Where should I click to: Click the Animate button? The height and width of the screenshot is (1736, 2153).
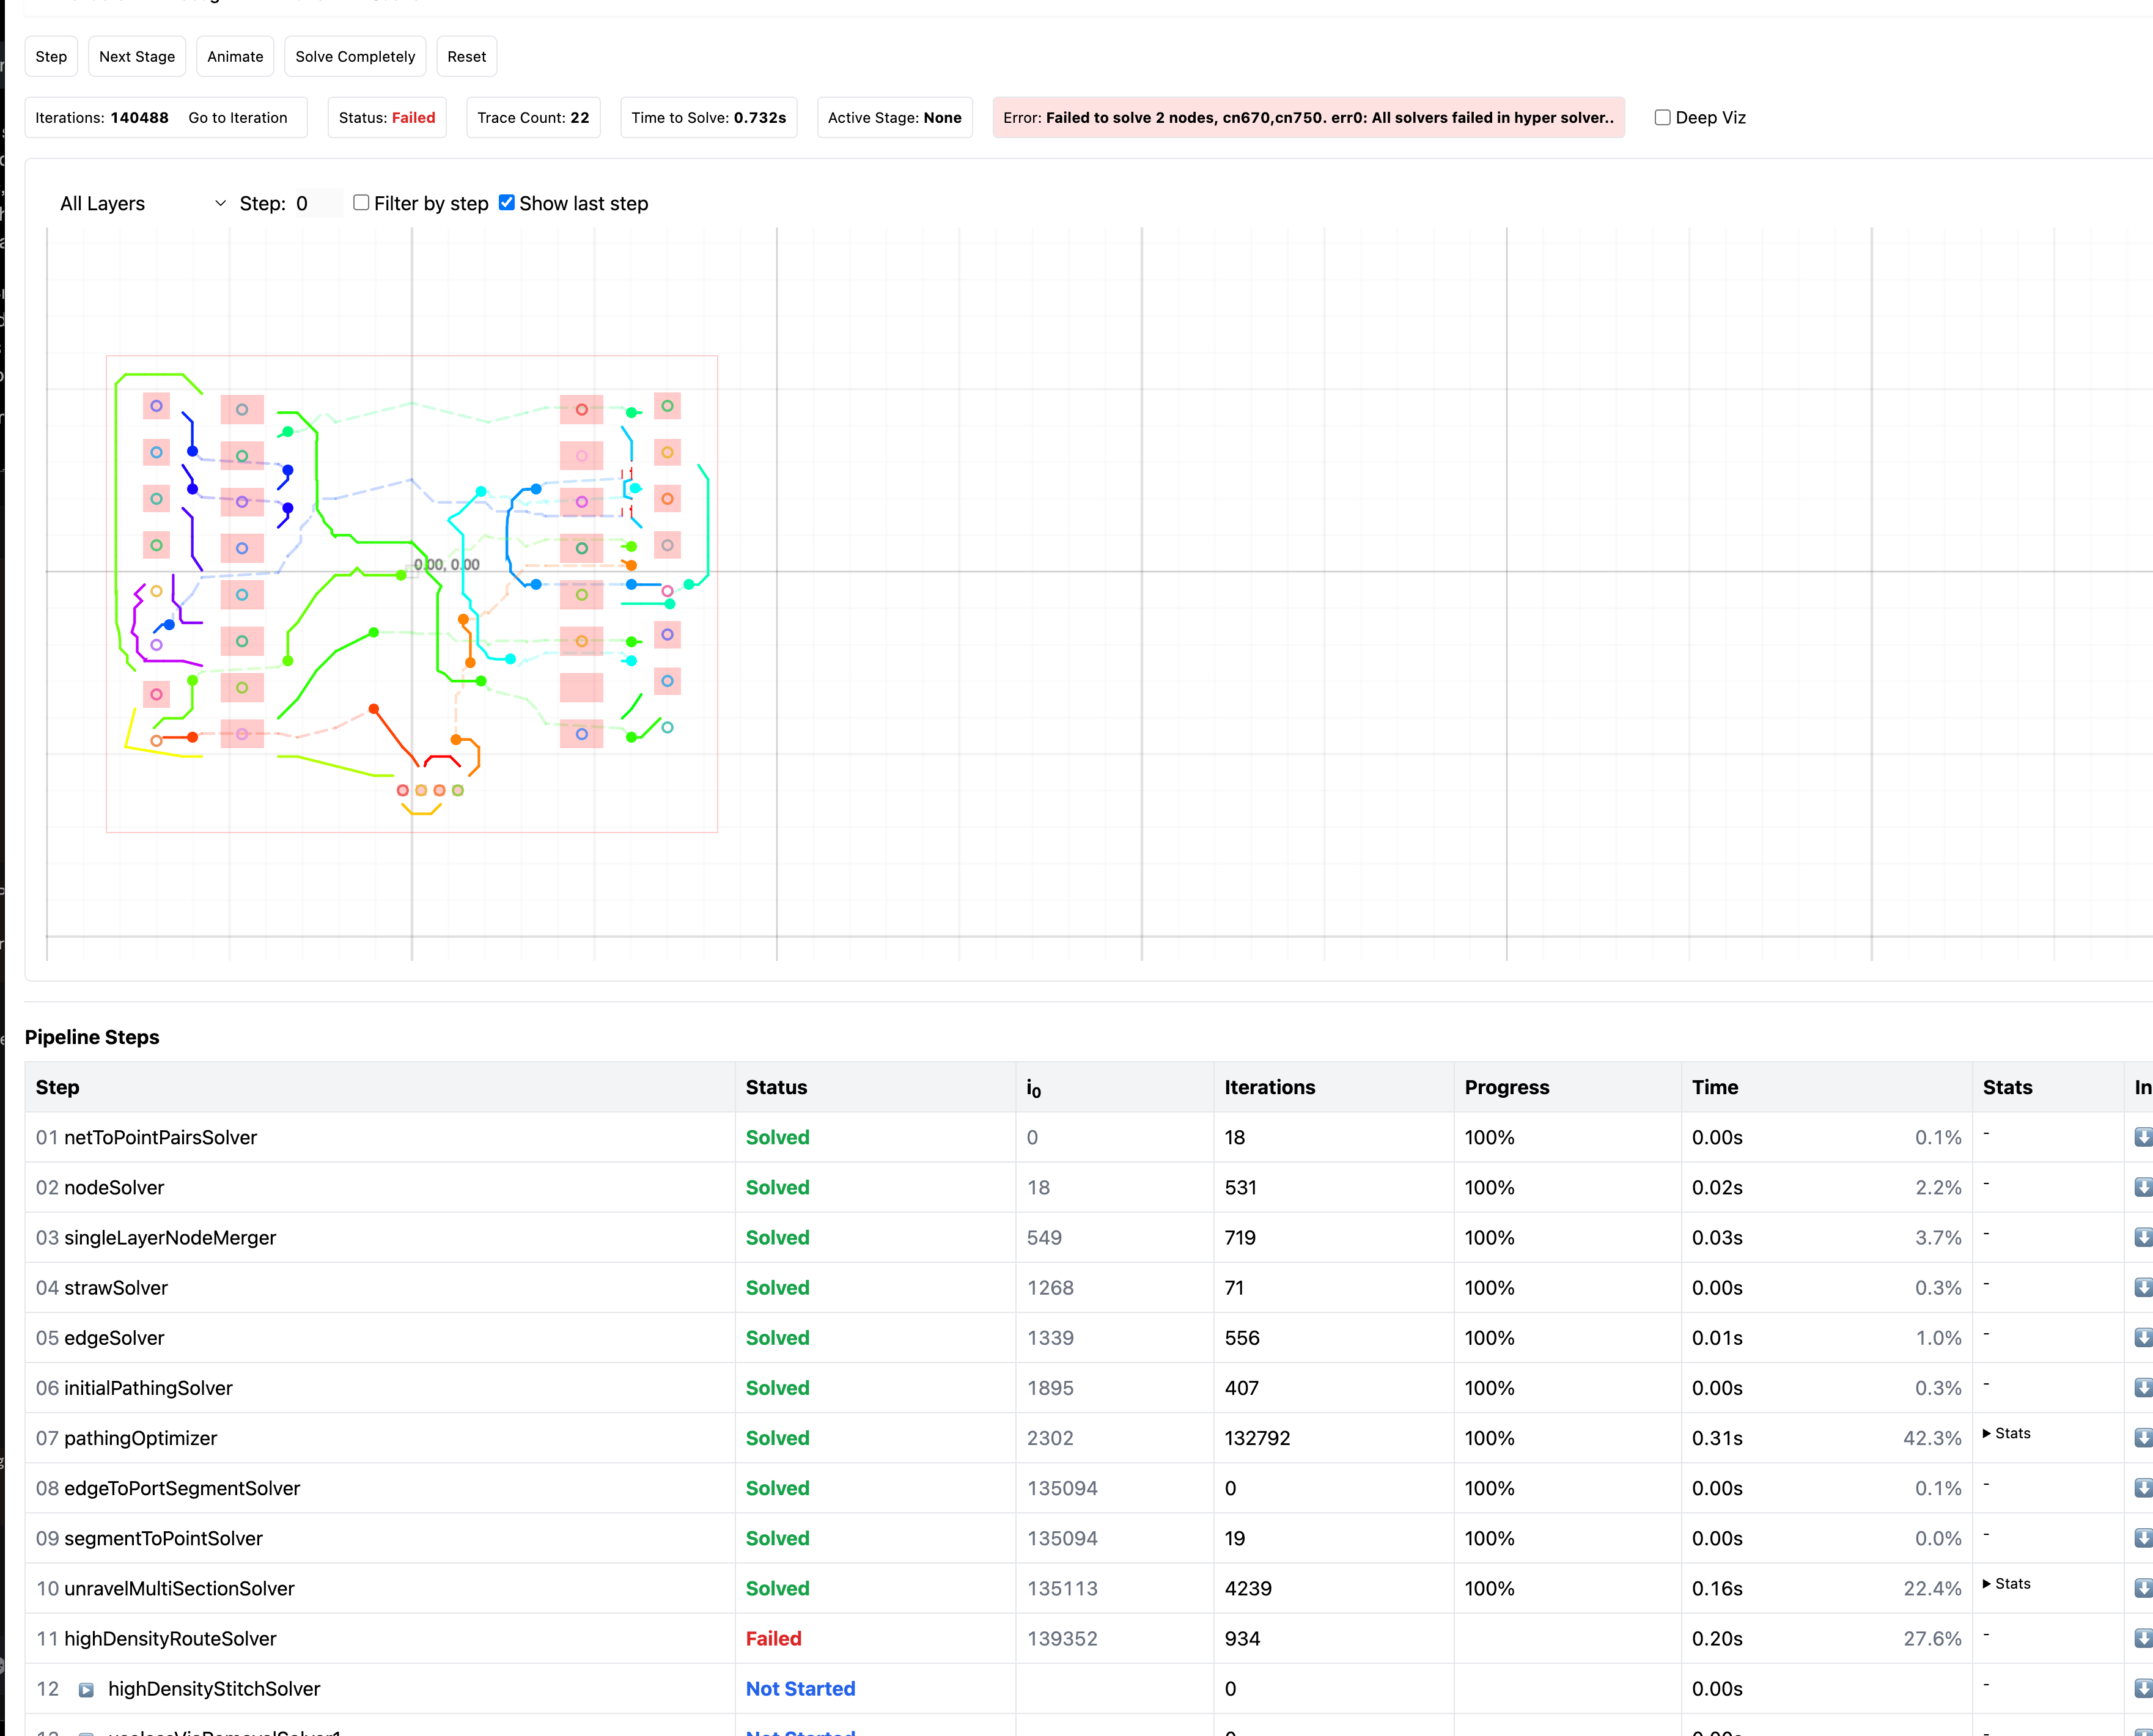tap(235, 56)
